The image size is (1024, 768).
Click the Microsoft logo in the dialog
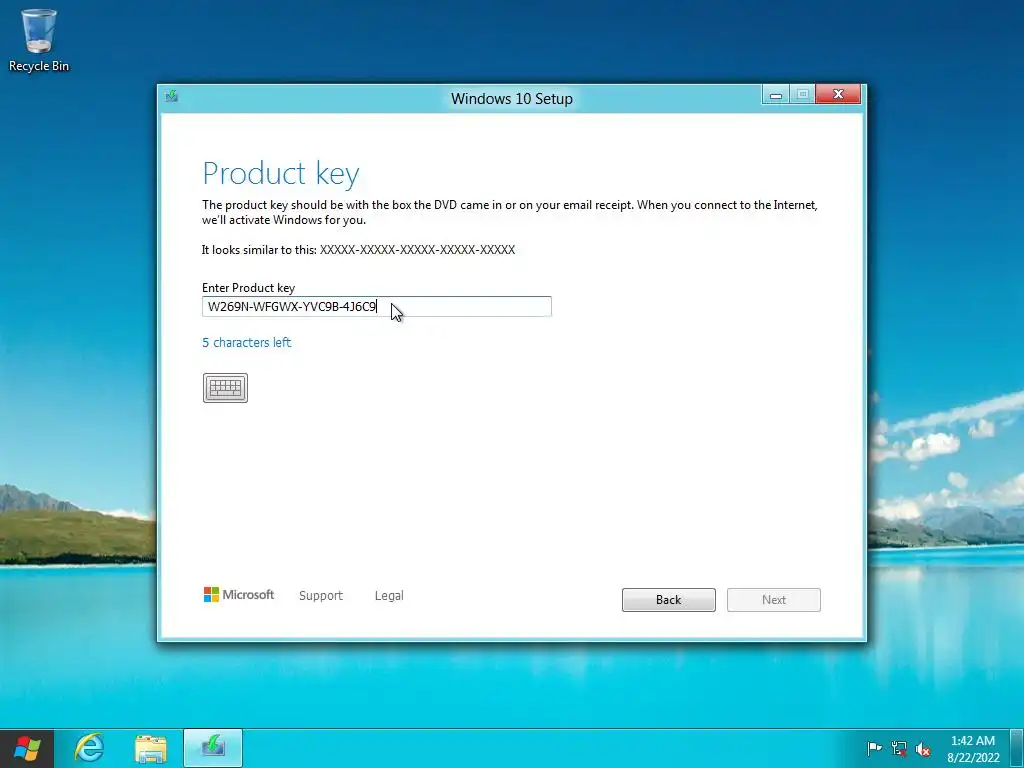pyautogui.click(x=239, y=595)
